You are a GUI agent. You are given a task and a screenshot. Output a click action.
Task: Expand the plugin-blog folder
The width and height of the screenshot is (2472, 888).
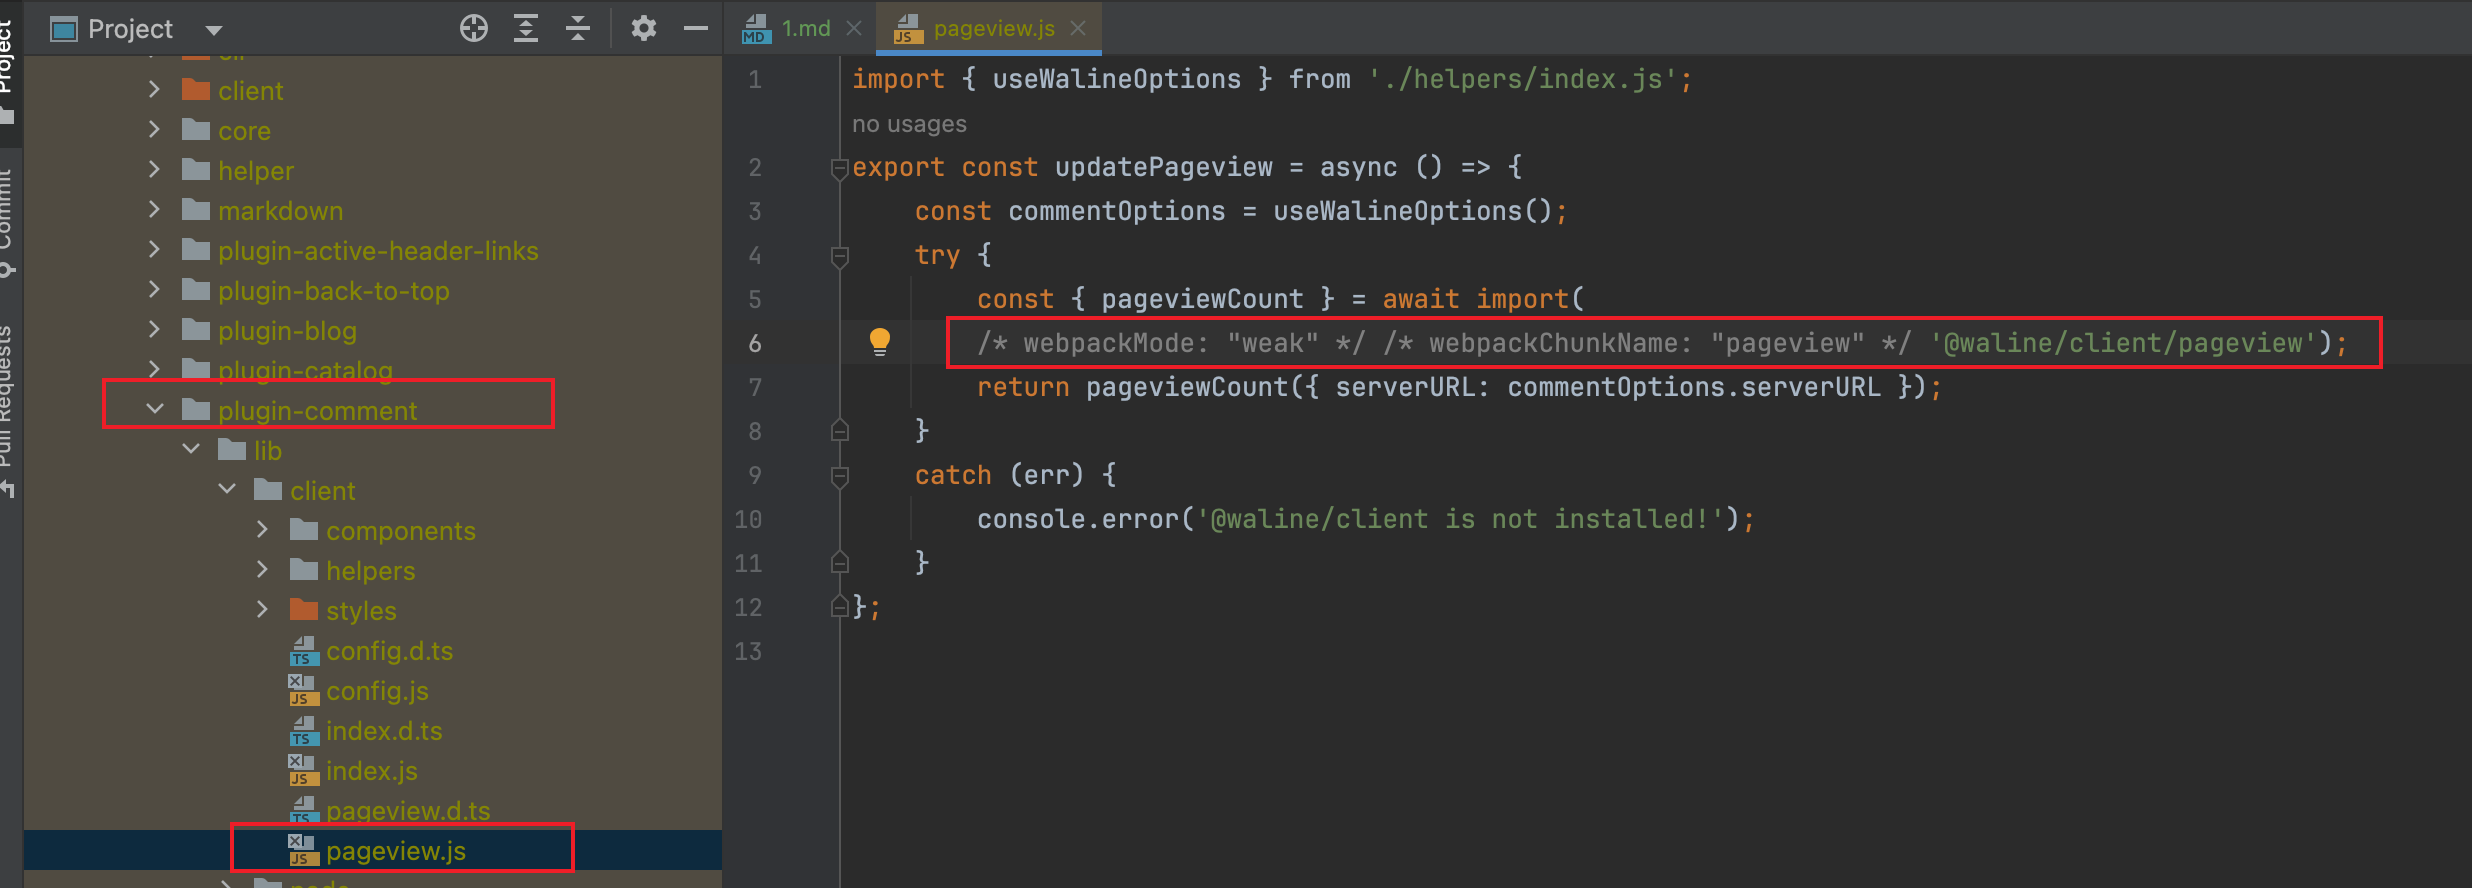click(155, 330)
